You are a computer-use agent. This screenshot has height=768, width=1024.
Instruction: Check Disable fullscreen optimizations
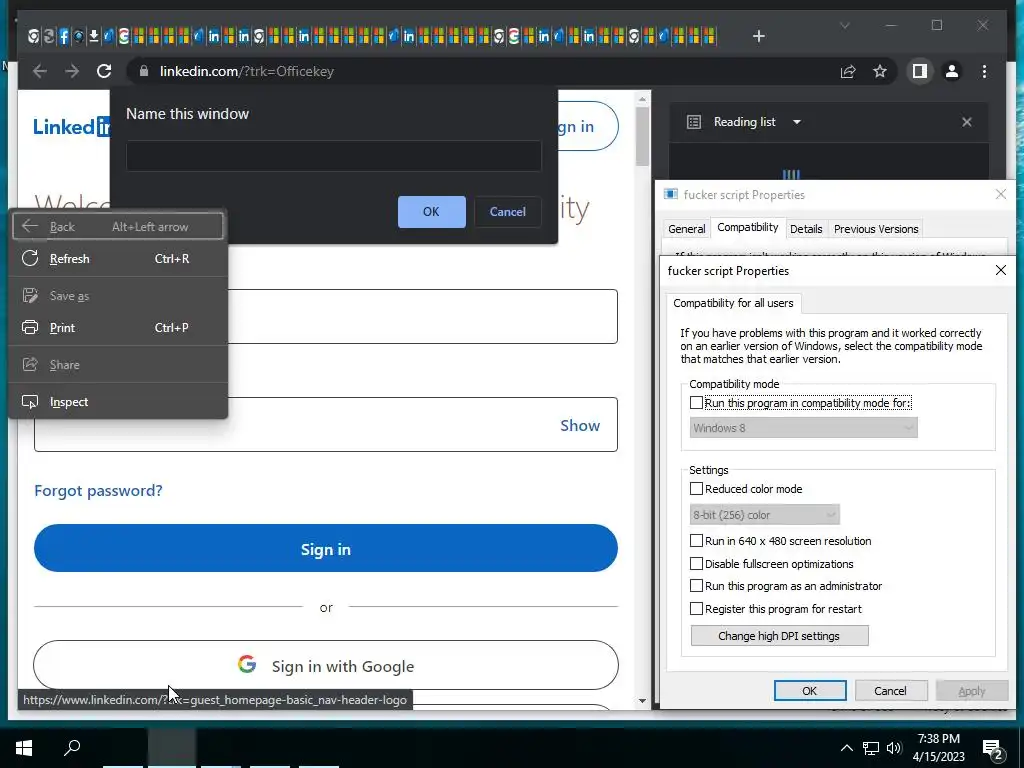click(696, 564)
